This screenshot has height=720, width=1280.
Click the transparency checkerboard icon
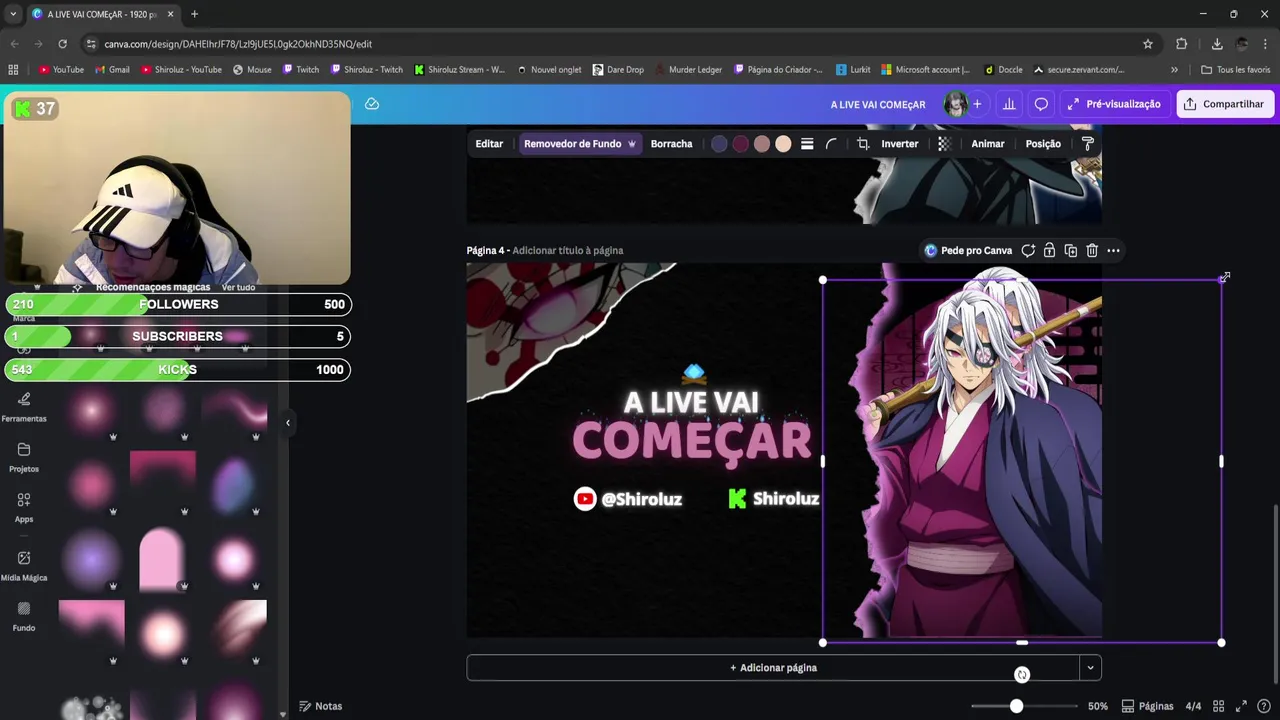943,144
